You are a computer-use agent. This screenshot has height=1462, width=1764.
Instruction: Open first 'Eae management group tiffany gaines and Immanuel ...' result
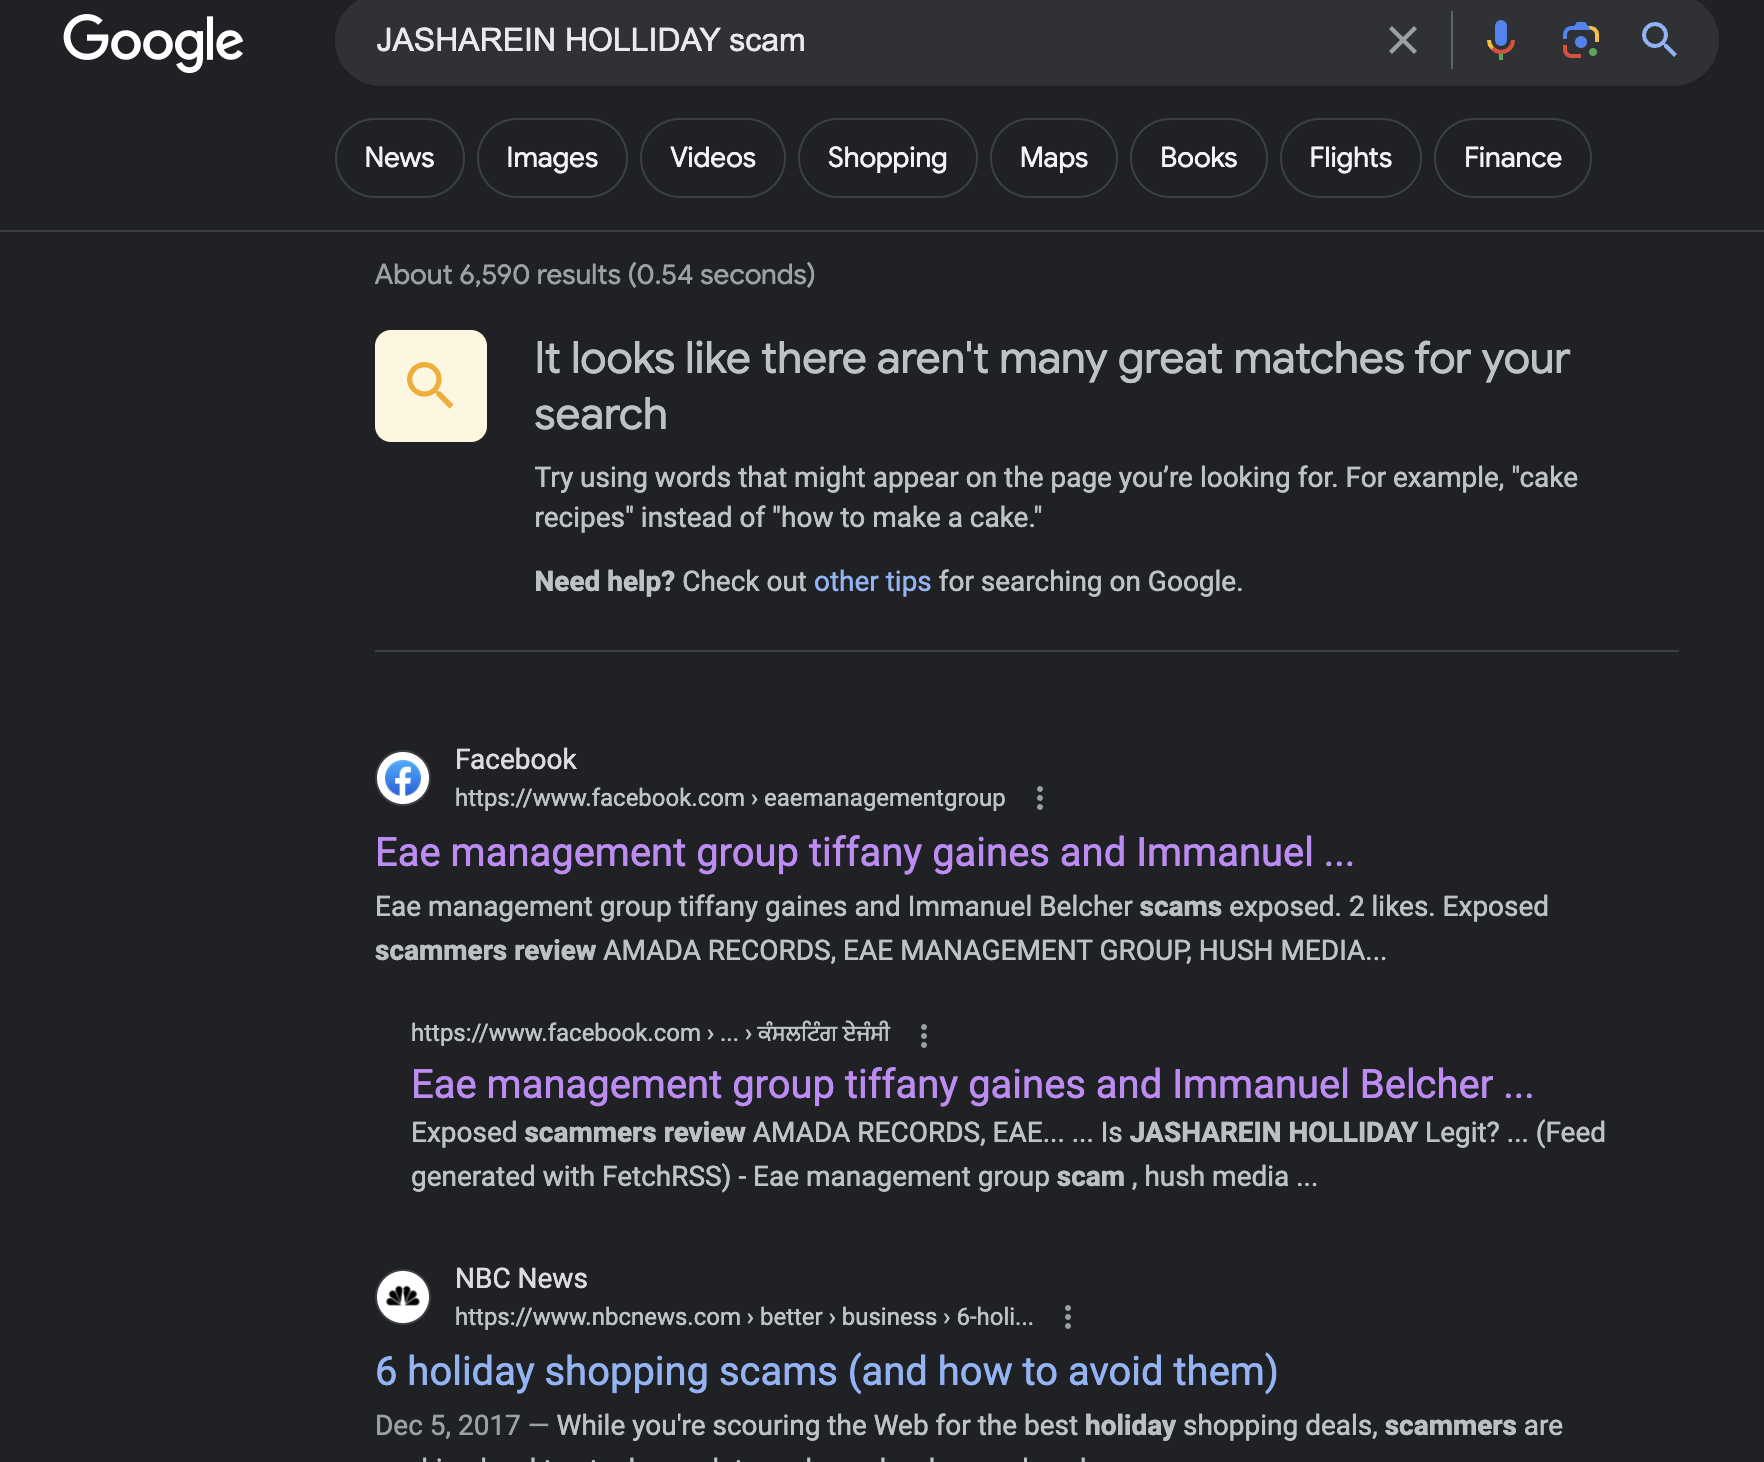865,853
